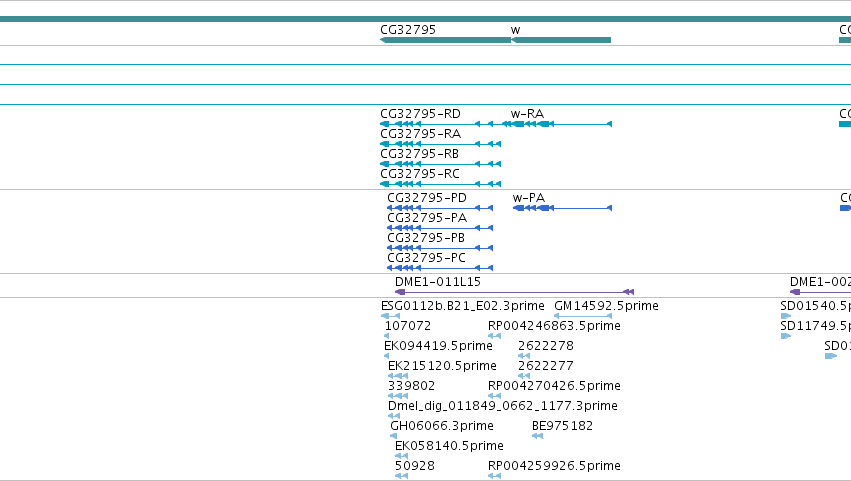Select the CG32795-RC transcript label
The image size is (851, 481).
[x=420, y=174]
